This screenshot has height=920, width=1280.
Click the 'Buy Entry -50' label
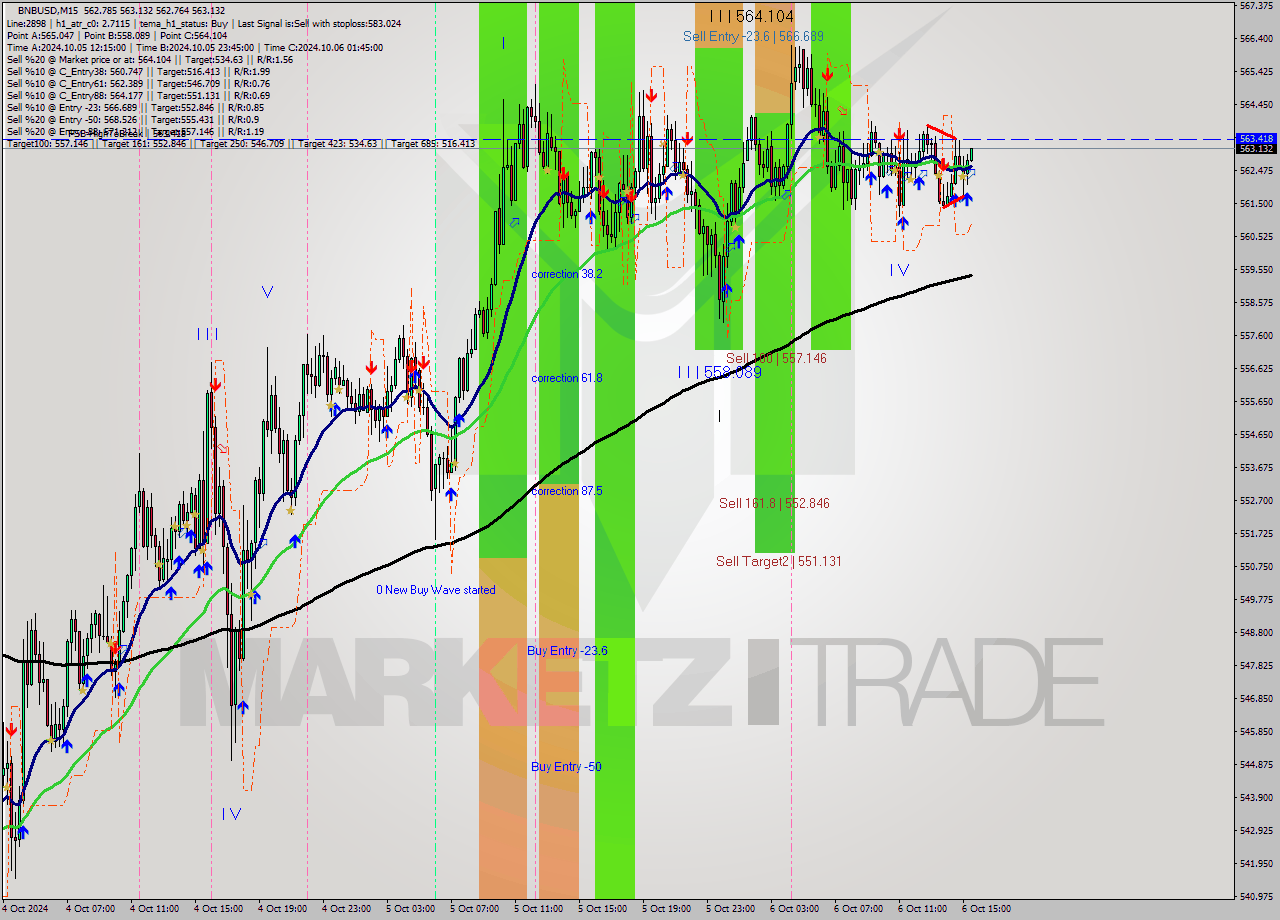pos(566,767)
